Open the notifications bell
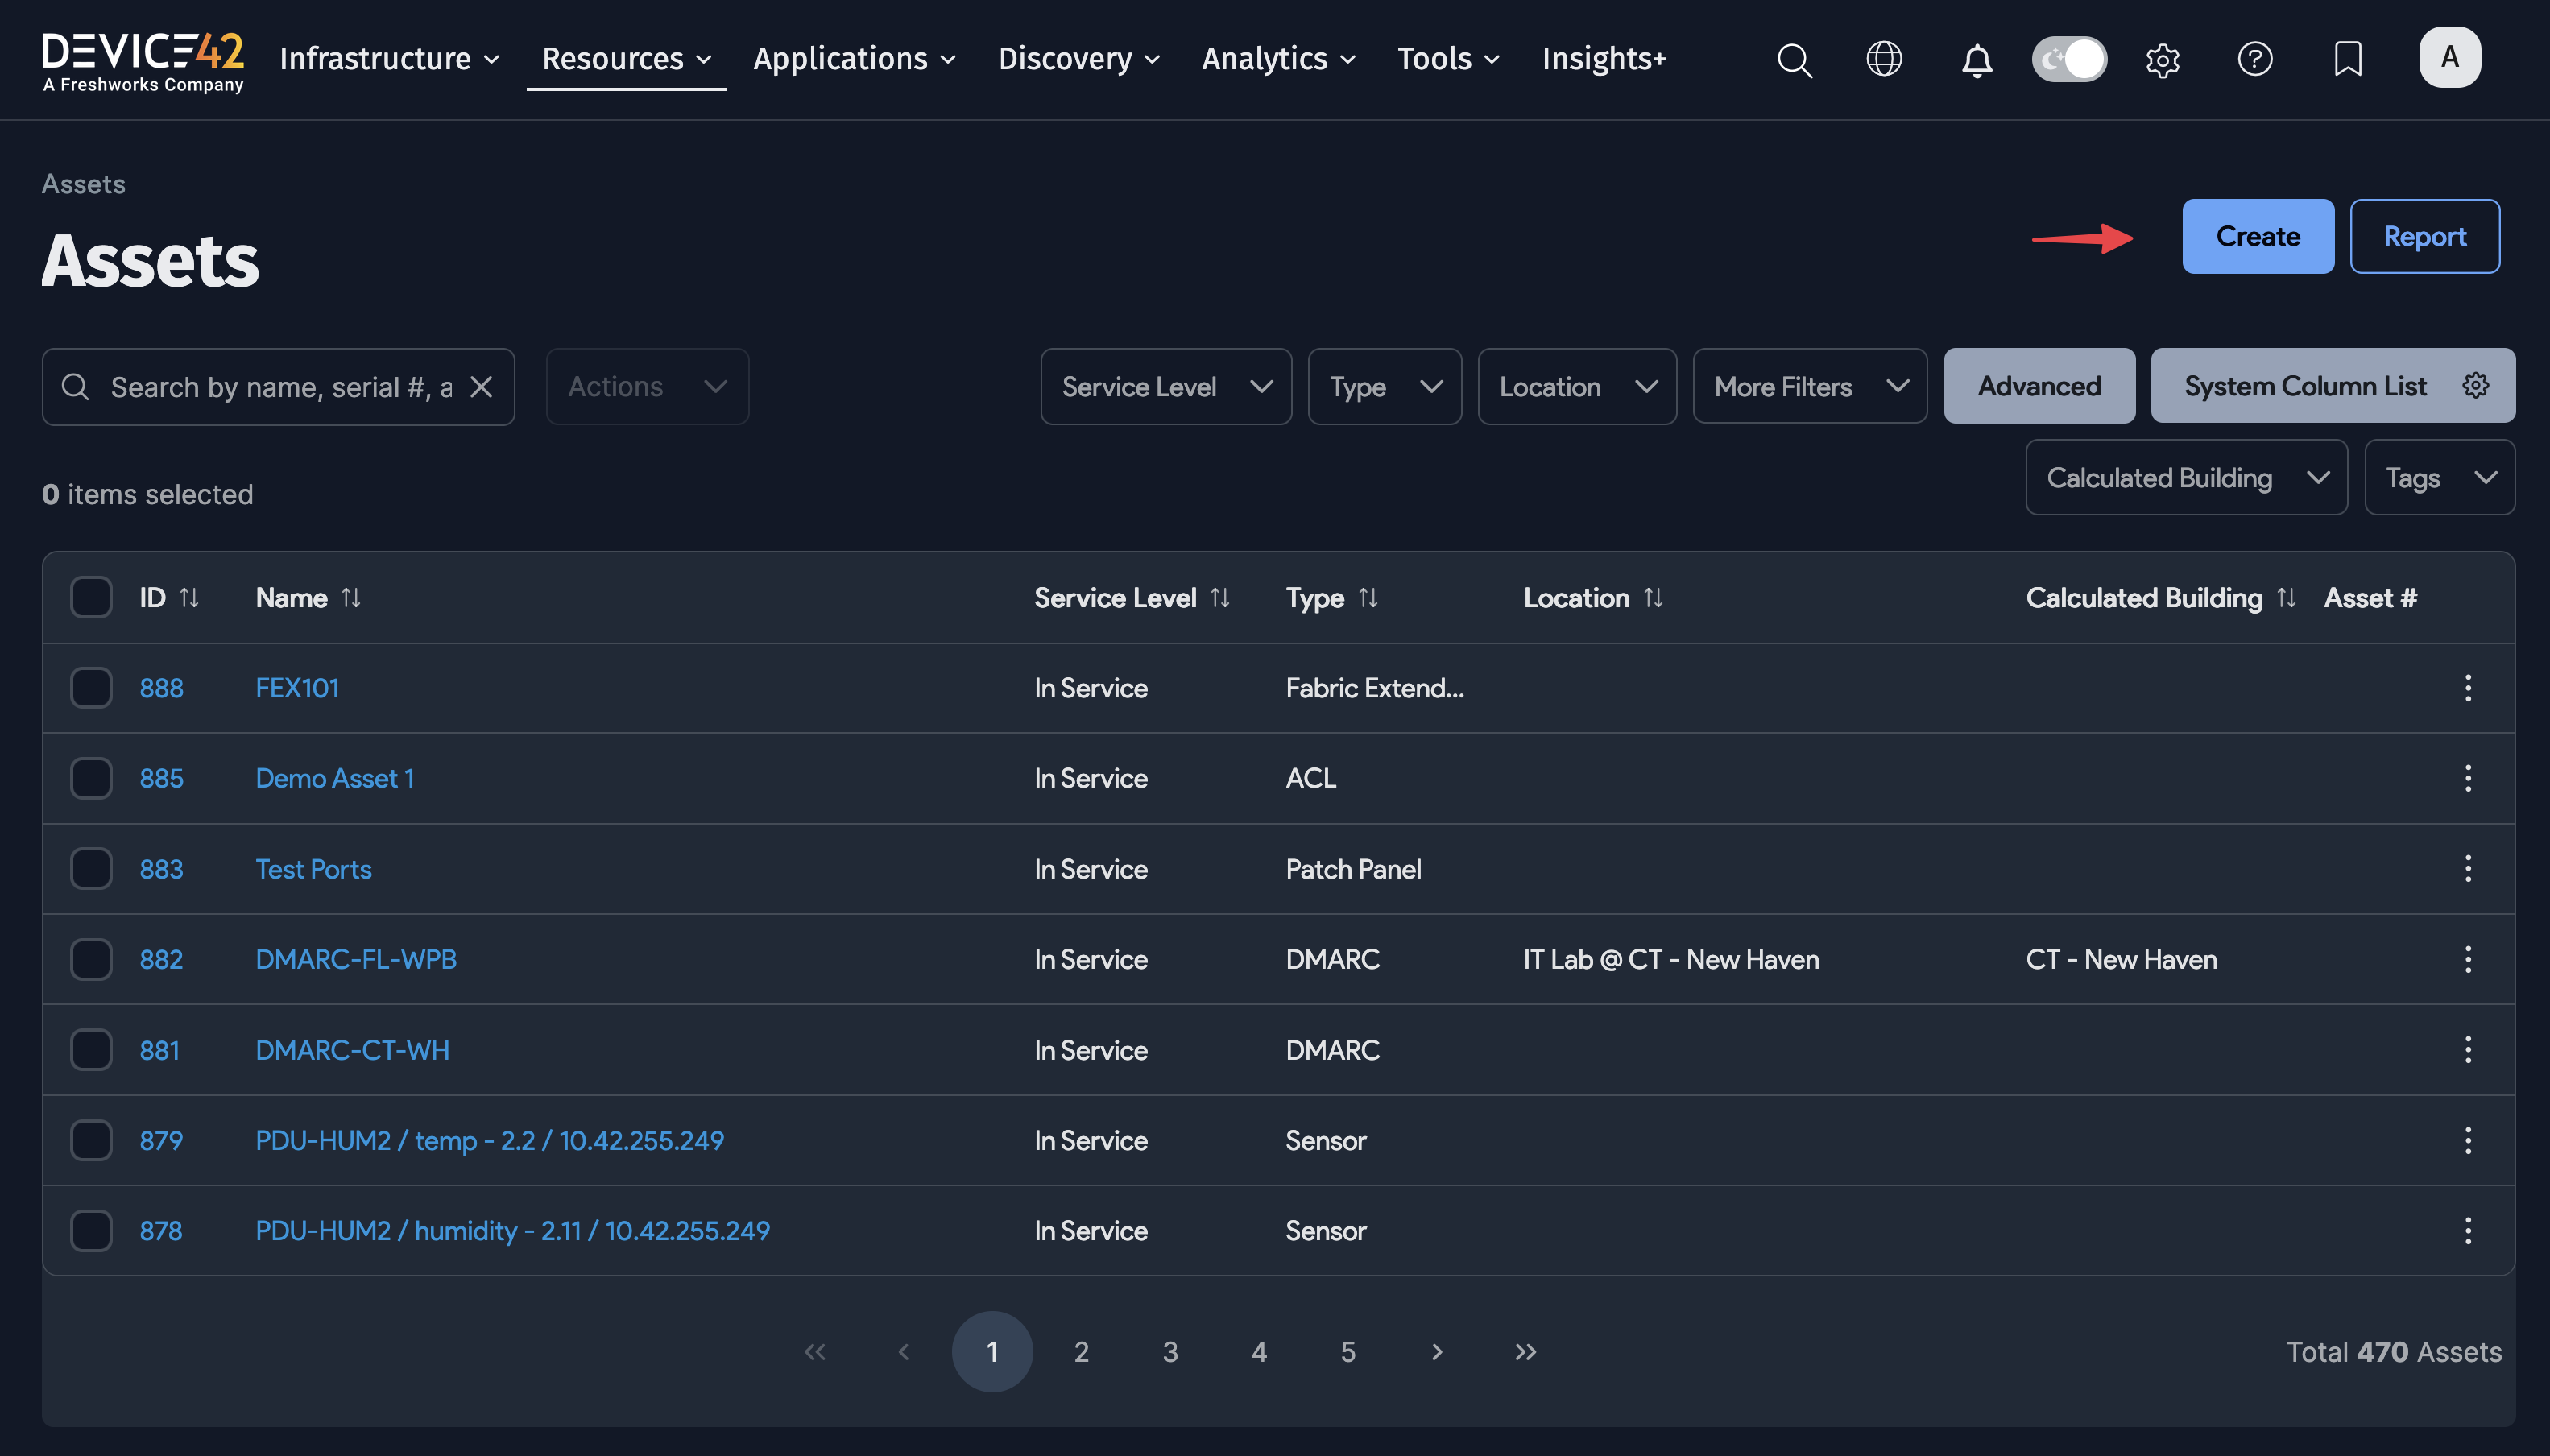 (1977, 60)
